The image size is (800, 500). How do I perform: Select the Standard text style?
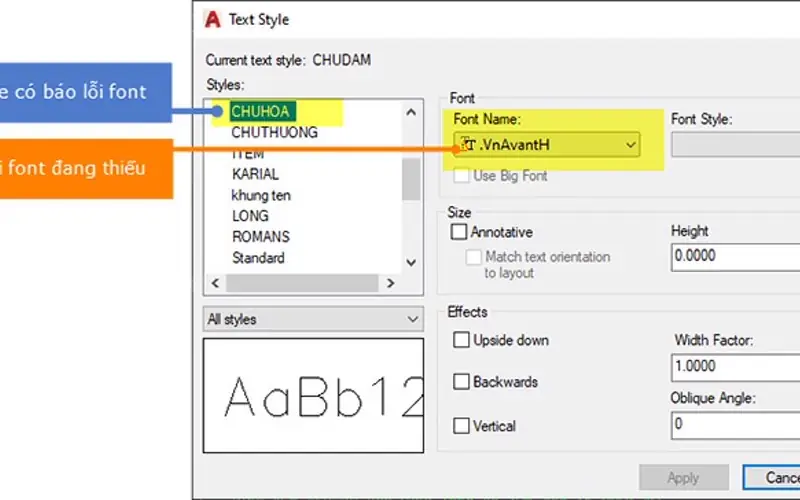point(258,258)
